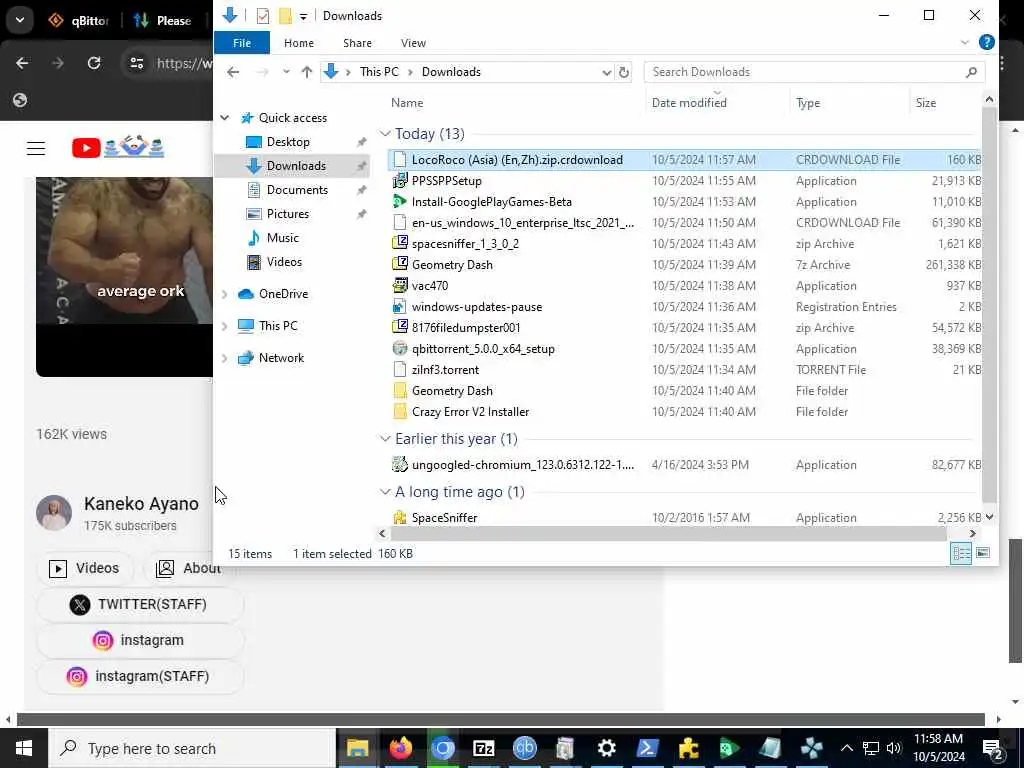Screen dimensions: 1024x768
Task: Select Videos in the navigation pane
Action: click(x=283, y=262)
